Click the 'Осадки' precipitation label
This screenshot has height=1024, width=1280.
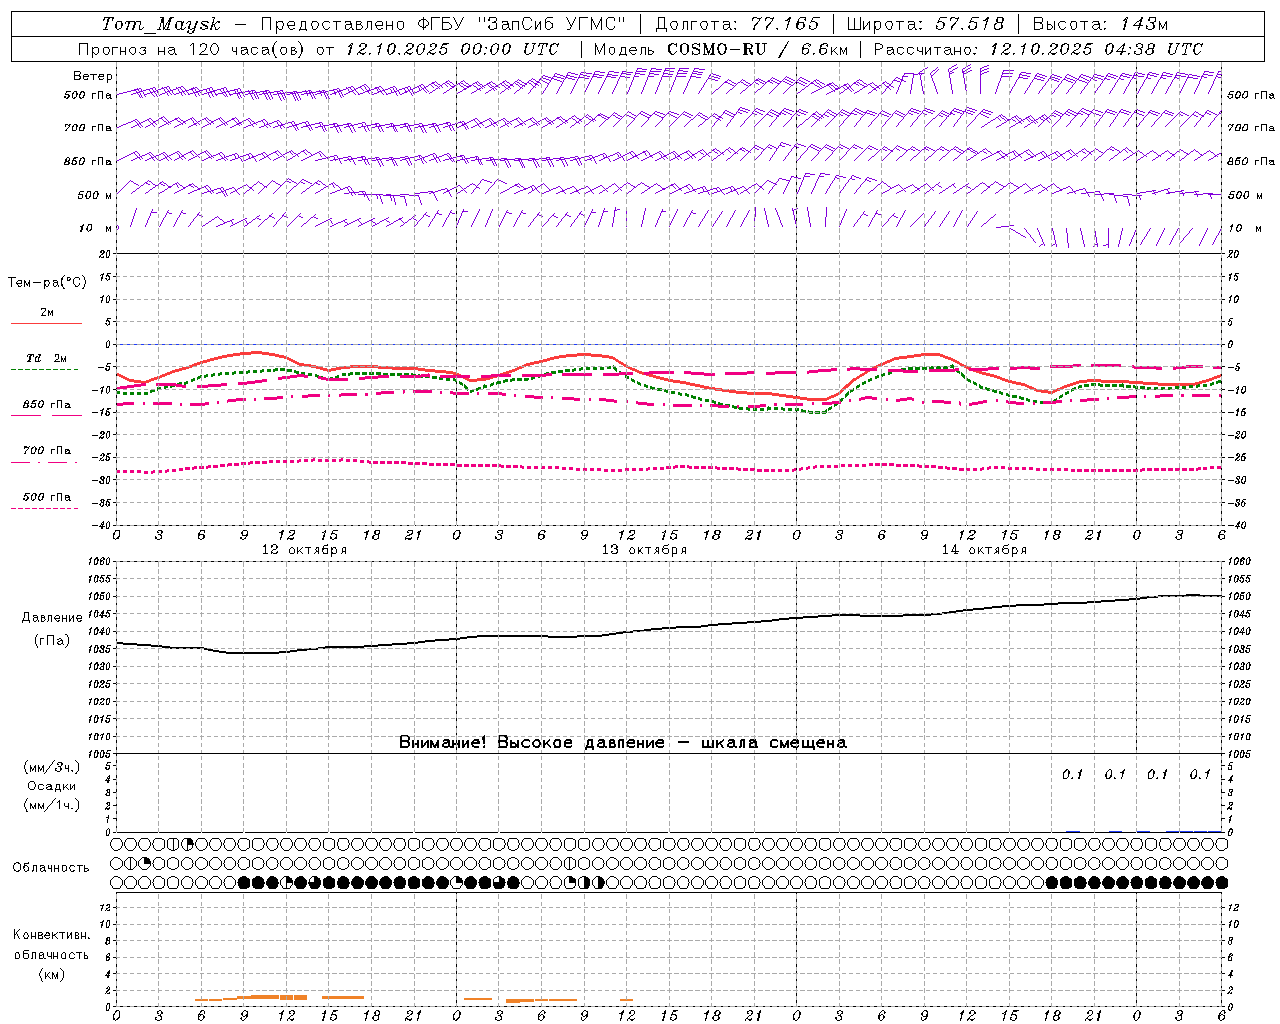(x=52, y=786)
